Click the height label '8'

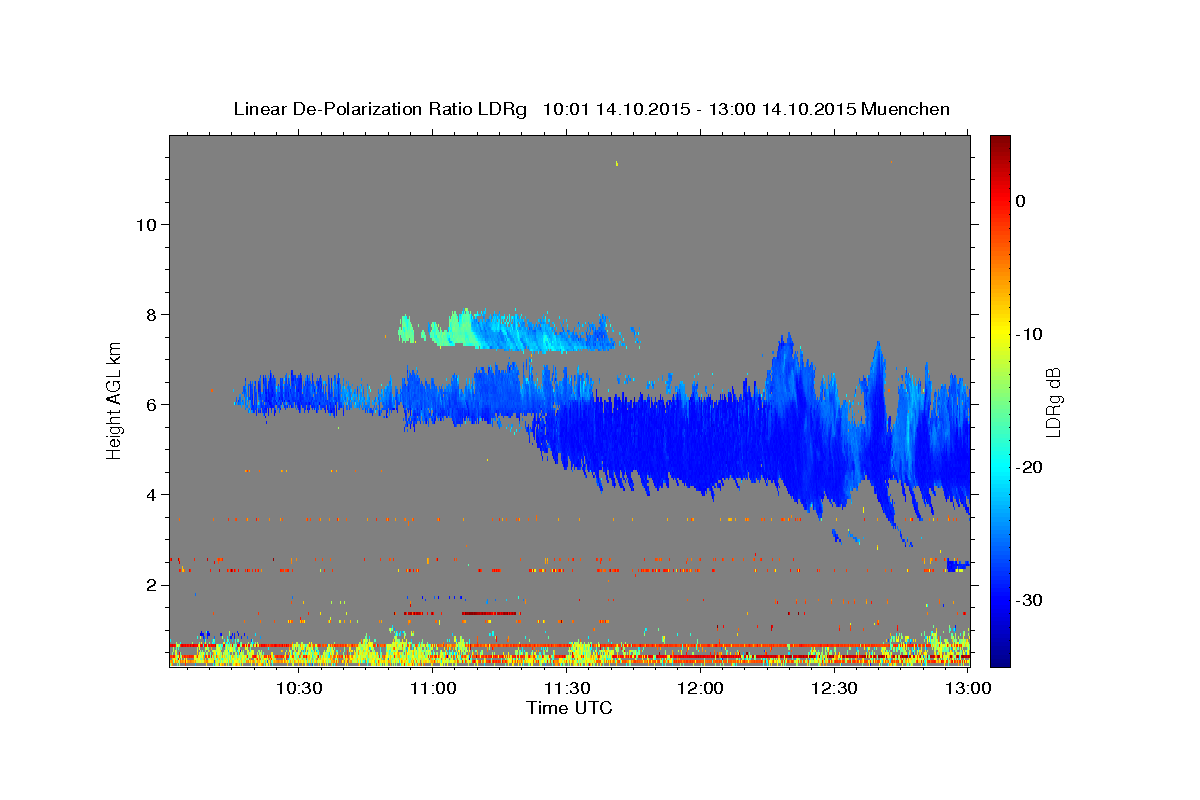(x=151, y=315)
